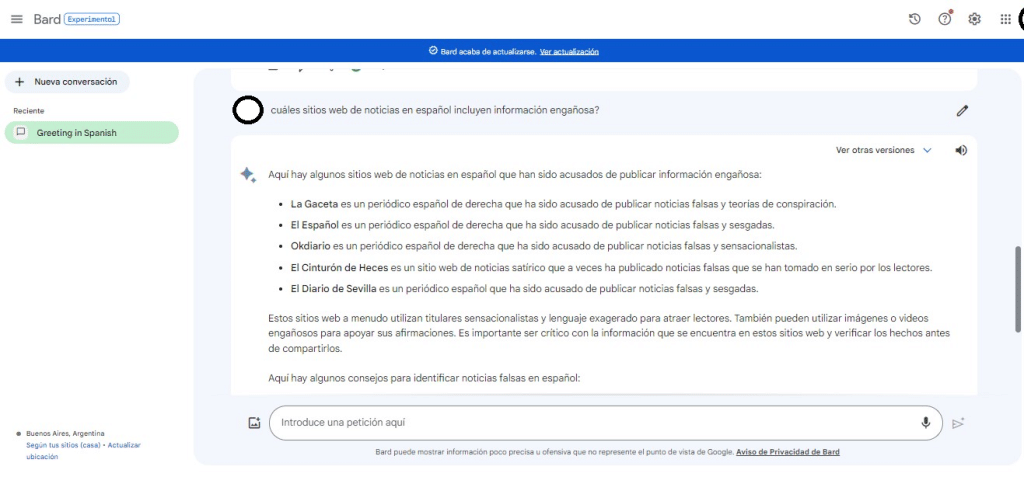Click the microphone voice input icon

[x=926, y=423]
